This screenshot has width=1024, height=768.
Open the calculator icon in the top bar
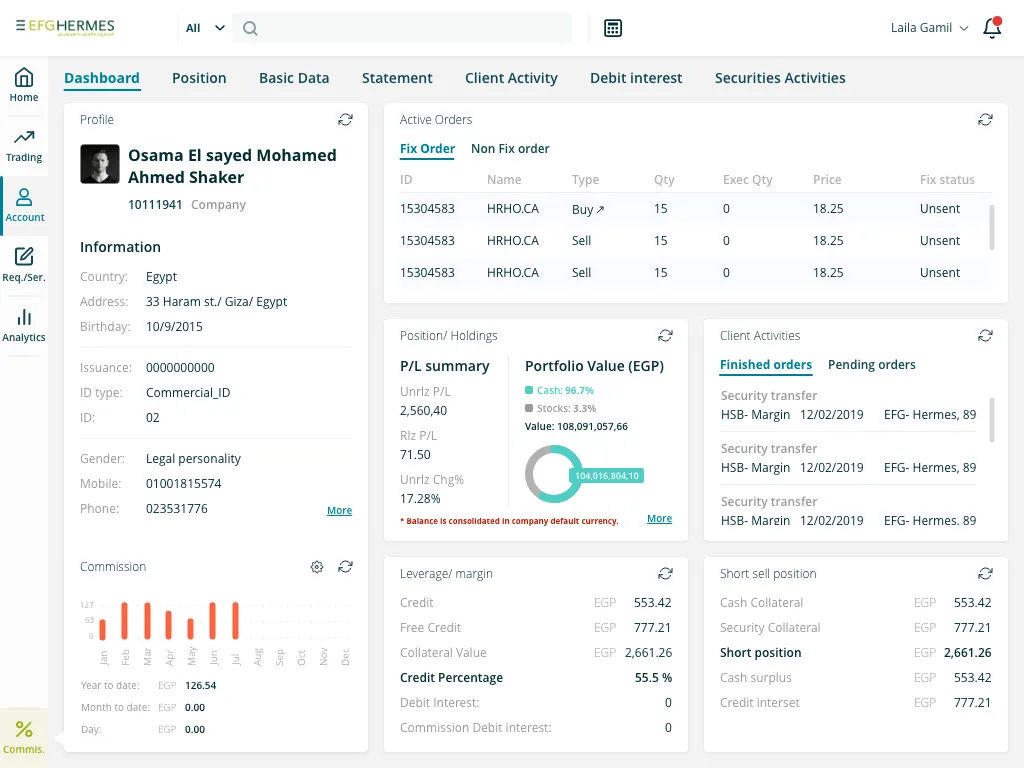(x=612, y=28)
